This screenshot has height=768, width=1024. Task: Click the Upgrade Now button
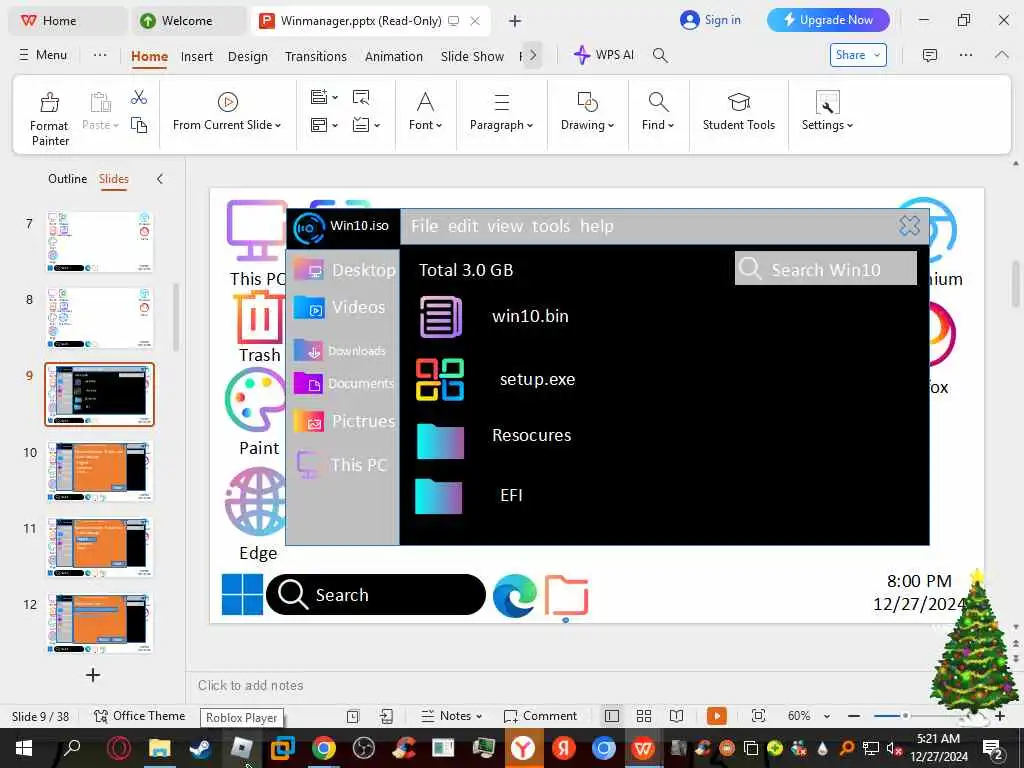coord(828,20)
